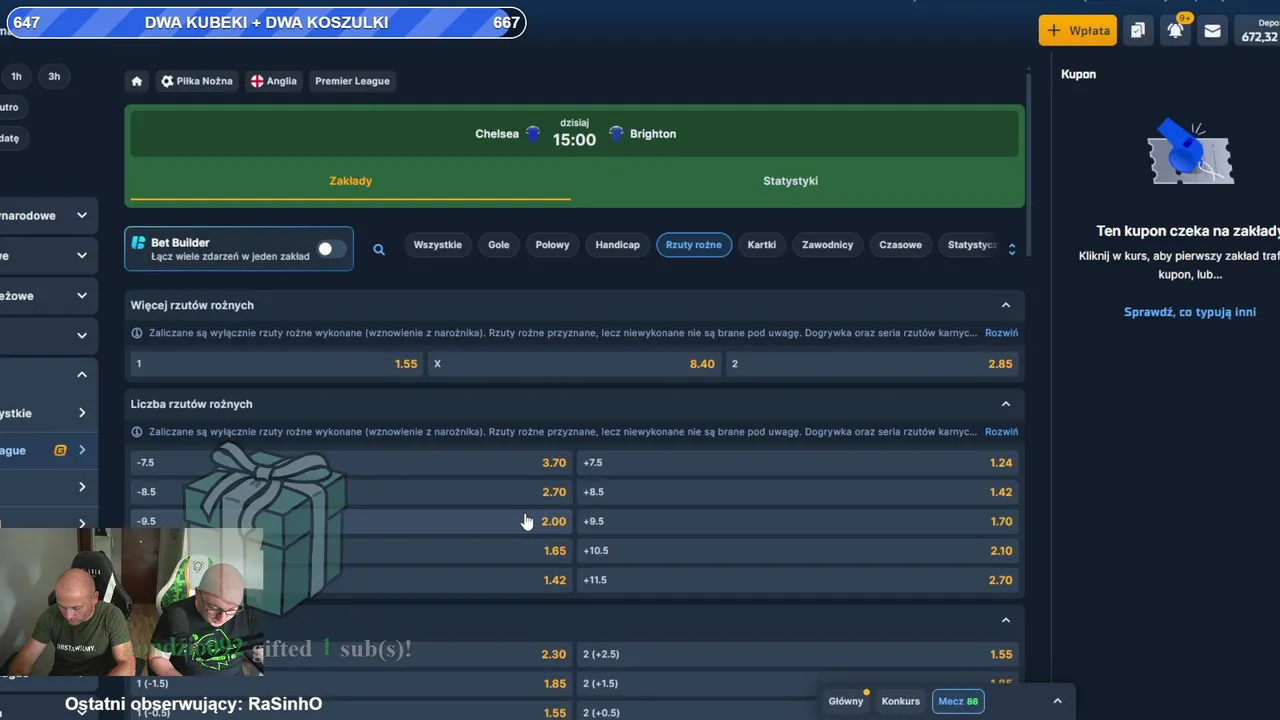Viewport: 1280px width, 720px height.
Task: Click Rozwiń in Liczba rzutów rożnych note
Action: [x=1002, y=432]
